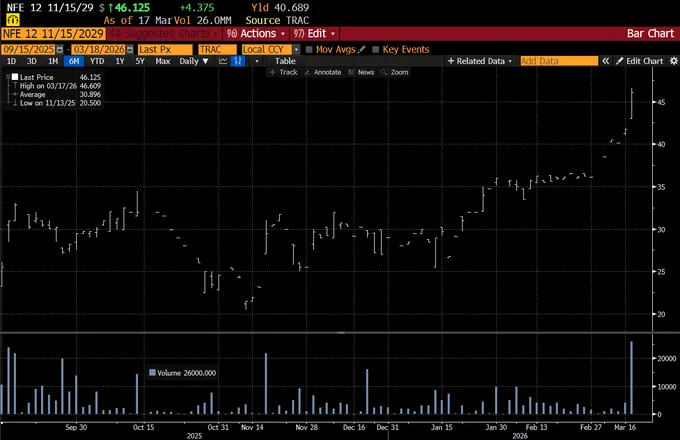Image resolution: width=680 pixels, height=440 pixels.
Task: Click the Jan 15 date axis label
Action: coord(441,427)
